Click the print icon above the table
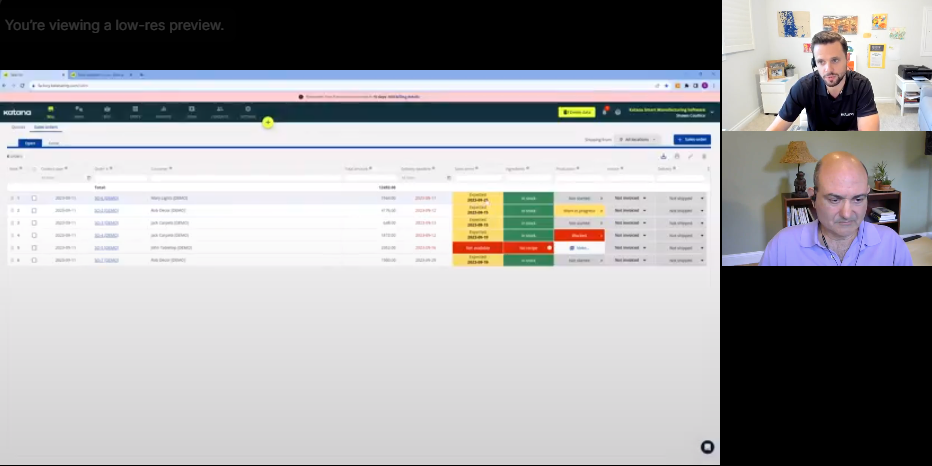 tap(677, 156)
